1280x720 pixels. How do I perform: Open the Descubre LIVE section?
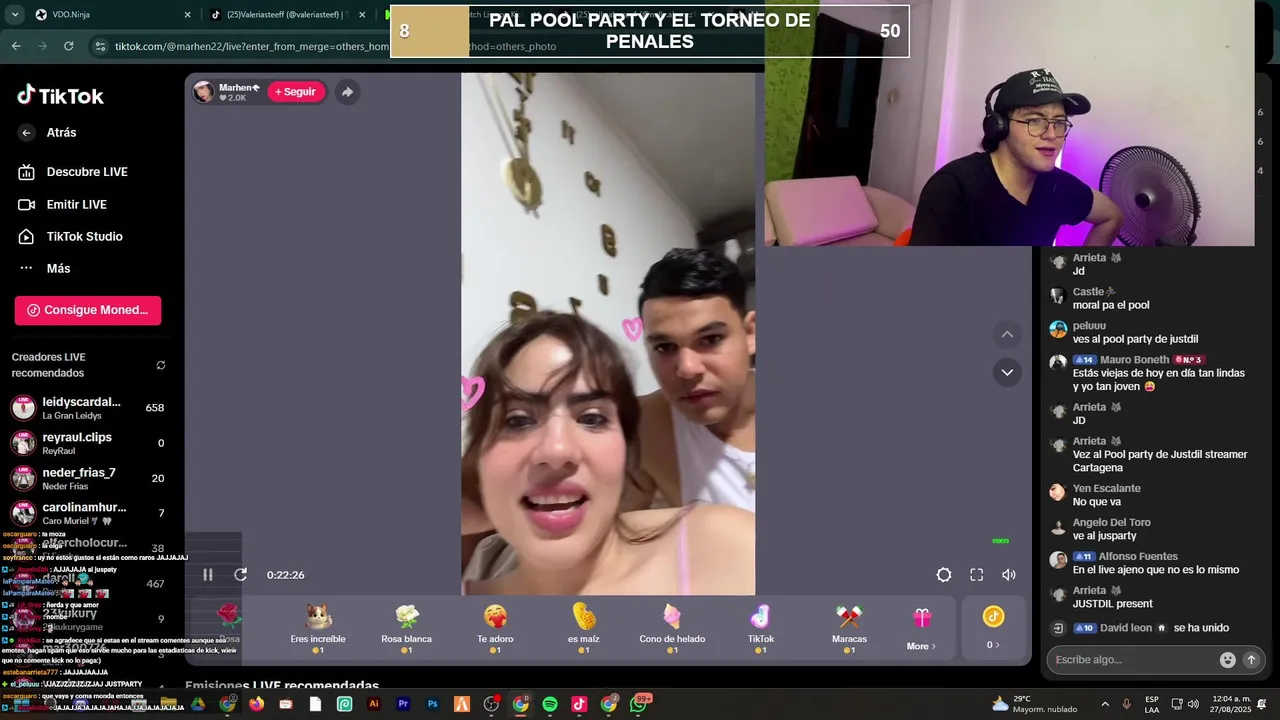point(73,172)
